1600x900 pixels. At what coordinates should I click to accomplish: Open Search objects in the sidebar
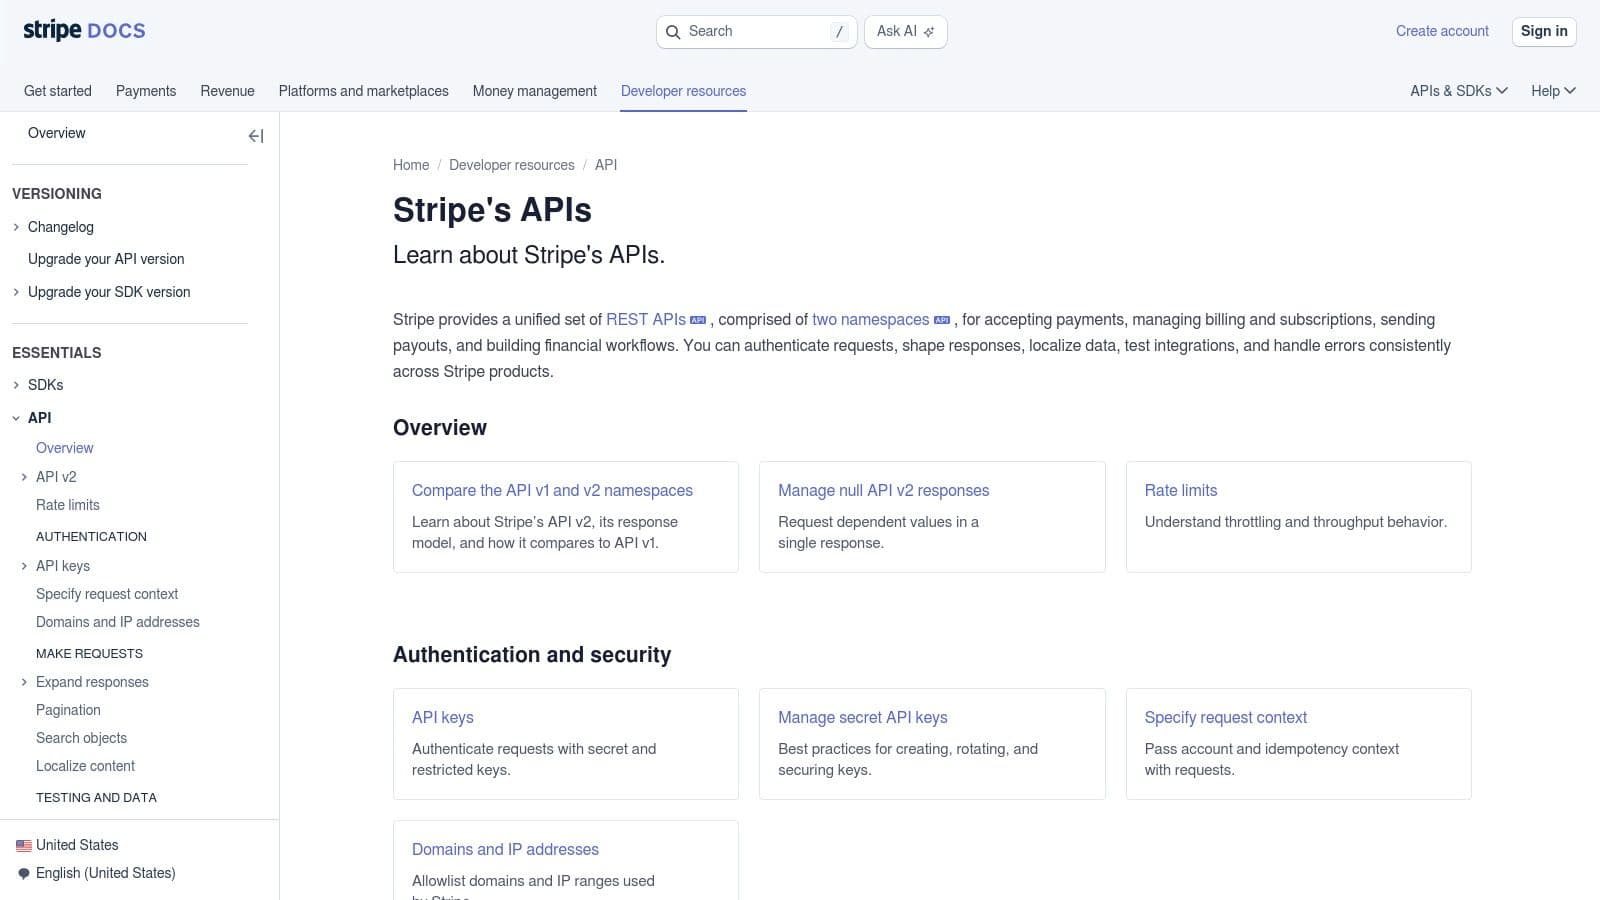click(82, 738)
